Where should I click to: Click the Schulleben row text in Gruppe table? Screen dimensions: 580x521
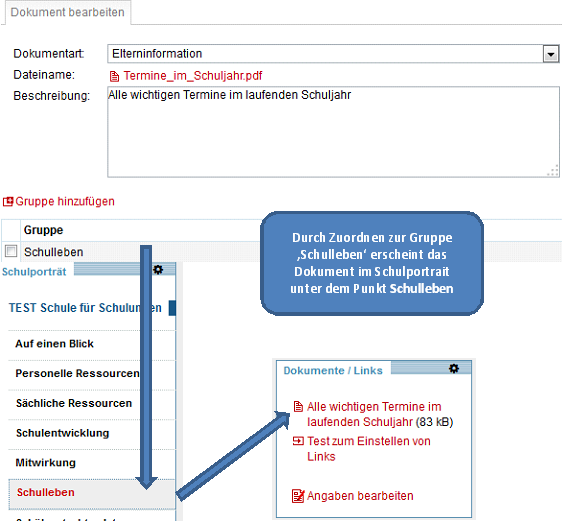click(54, 252)
